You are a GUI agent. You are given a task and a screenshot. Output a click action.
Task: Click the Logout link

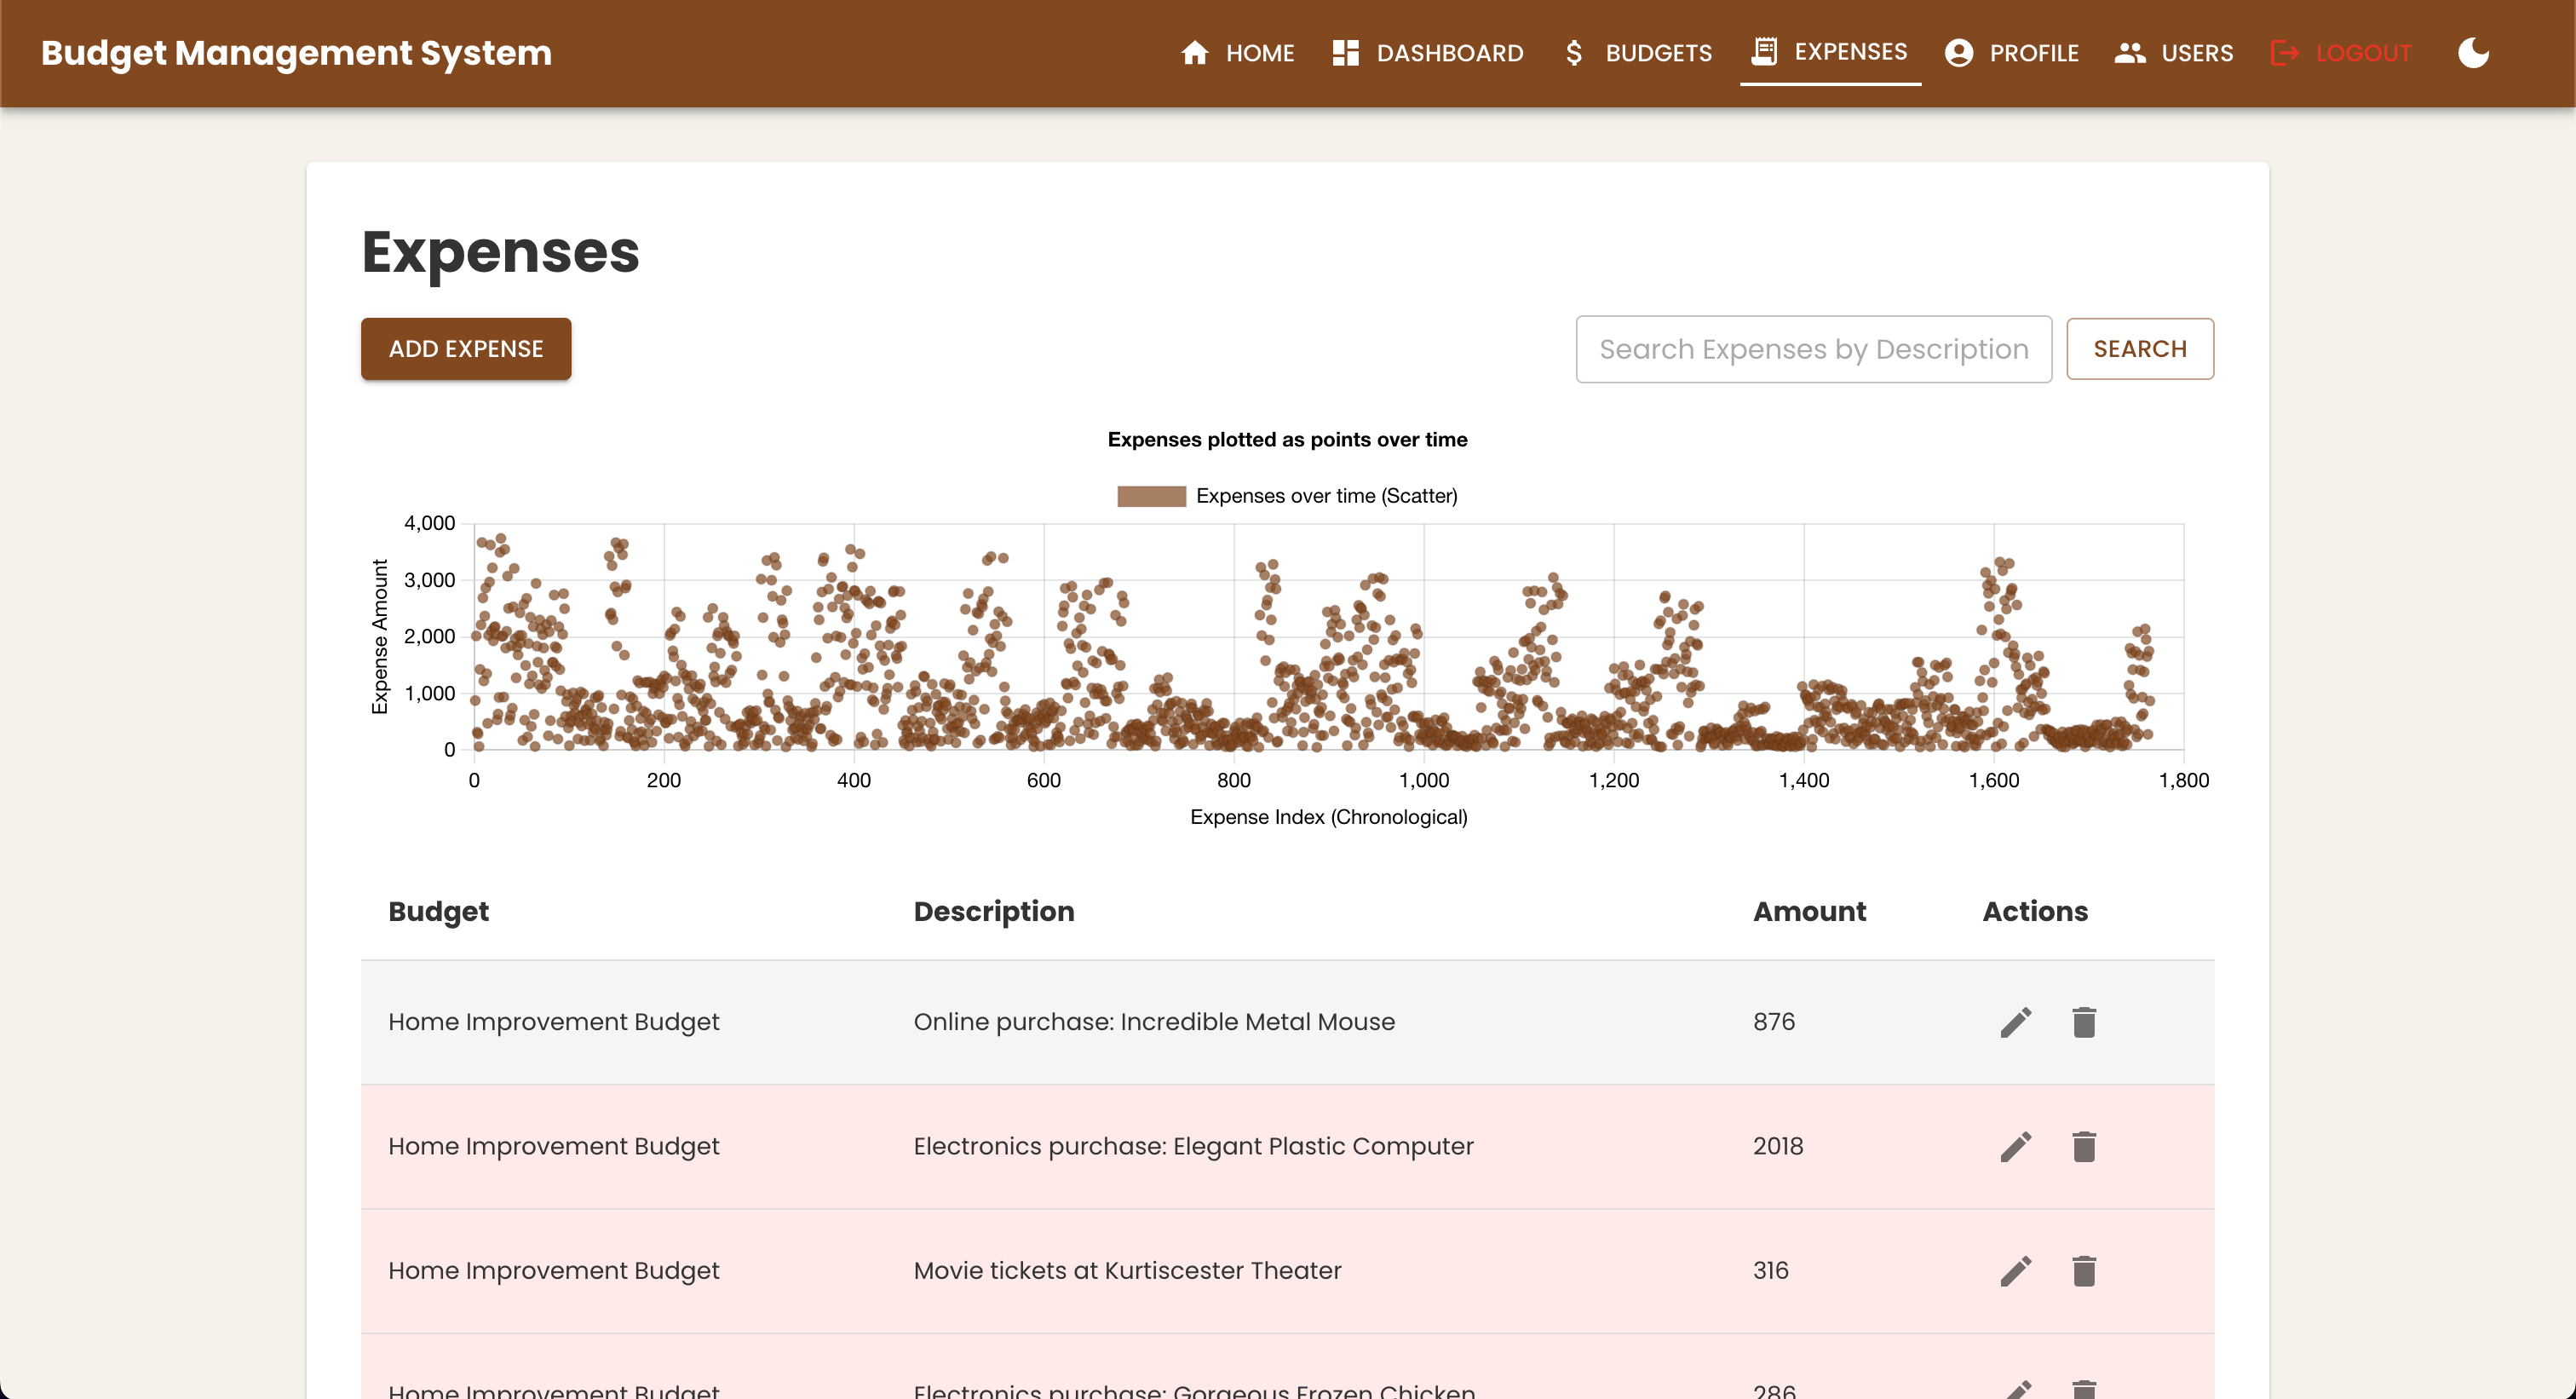point(2341,53)
